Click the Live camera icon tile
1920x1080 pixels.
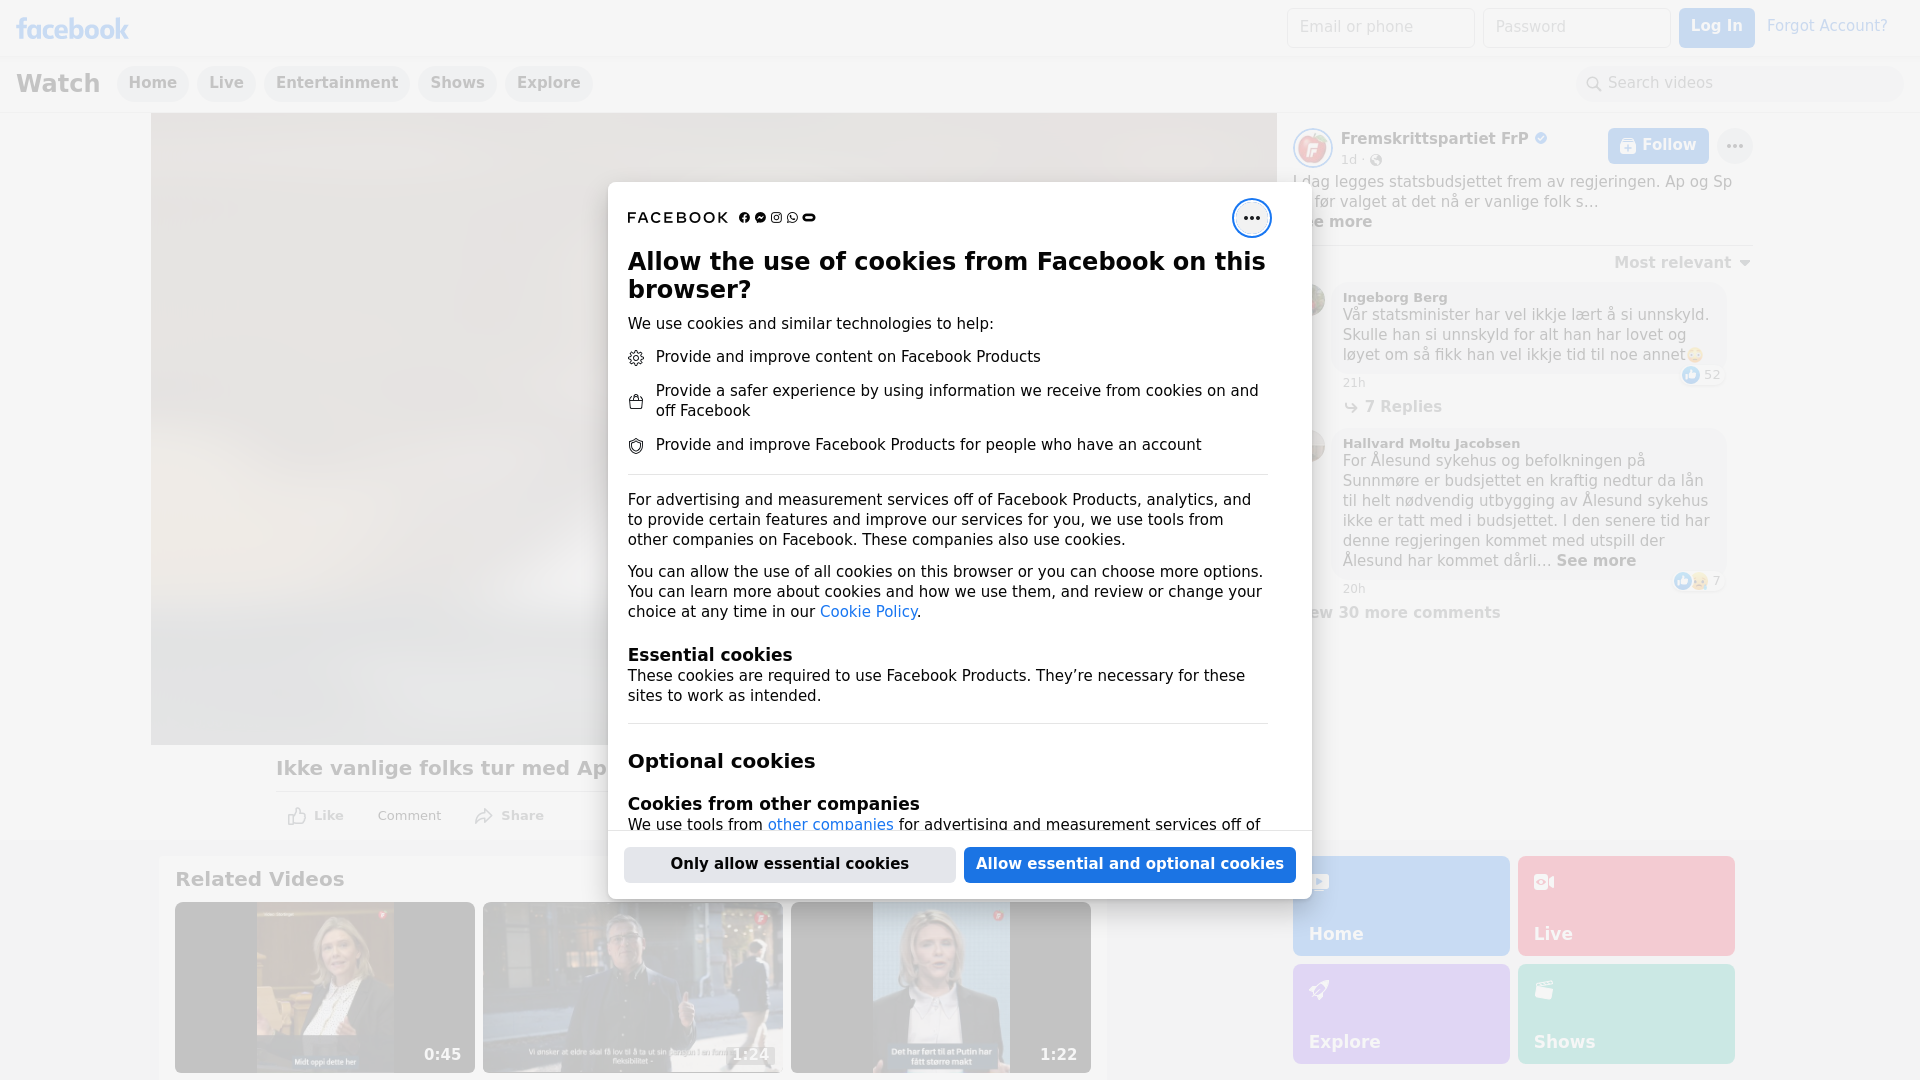point(1544,882)
